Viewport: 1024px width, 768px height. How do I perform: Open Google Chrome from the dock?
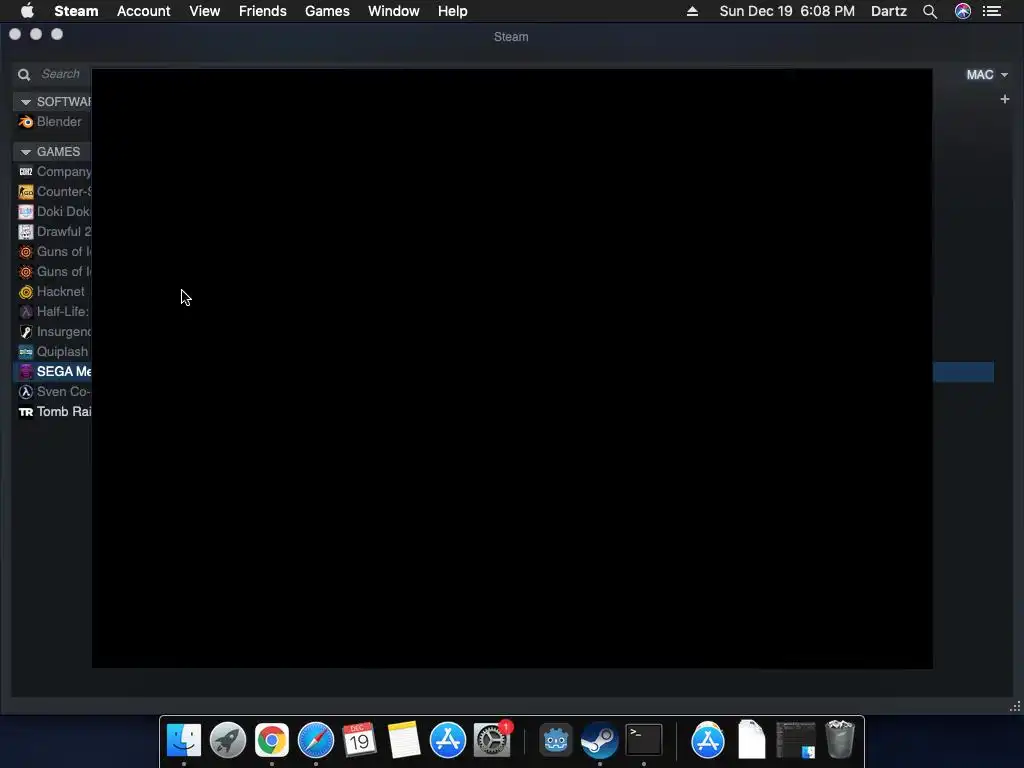[x=272, y=740]
